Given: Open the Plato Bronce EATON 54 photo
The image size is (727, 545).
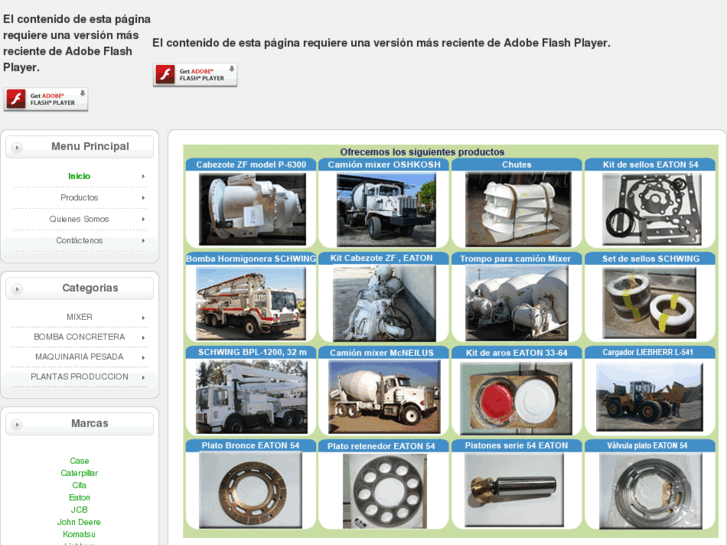Looking at the screenshot, I should (x=250, y=490).
